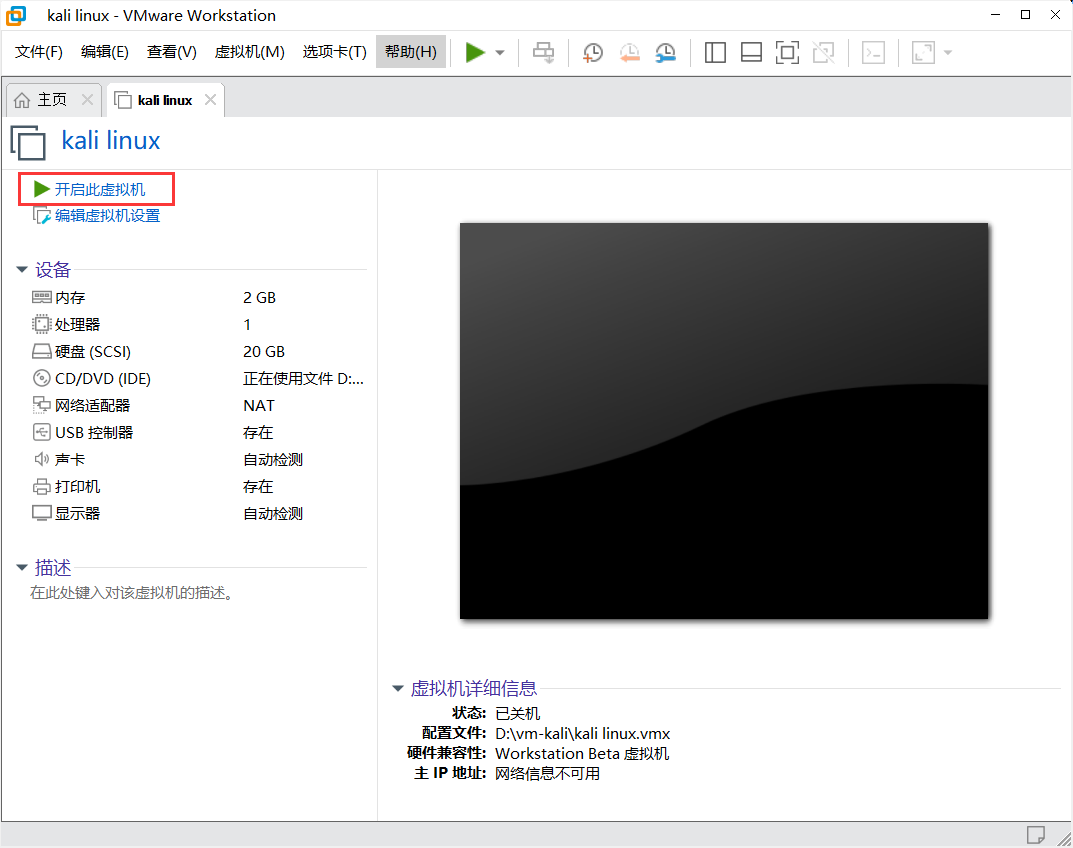Click the 已关机 status text

tap(517, 714)
